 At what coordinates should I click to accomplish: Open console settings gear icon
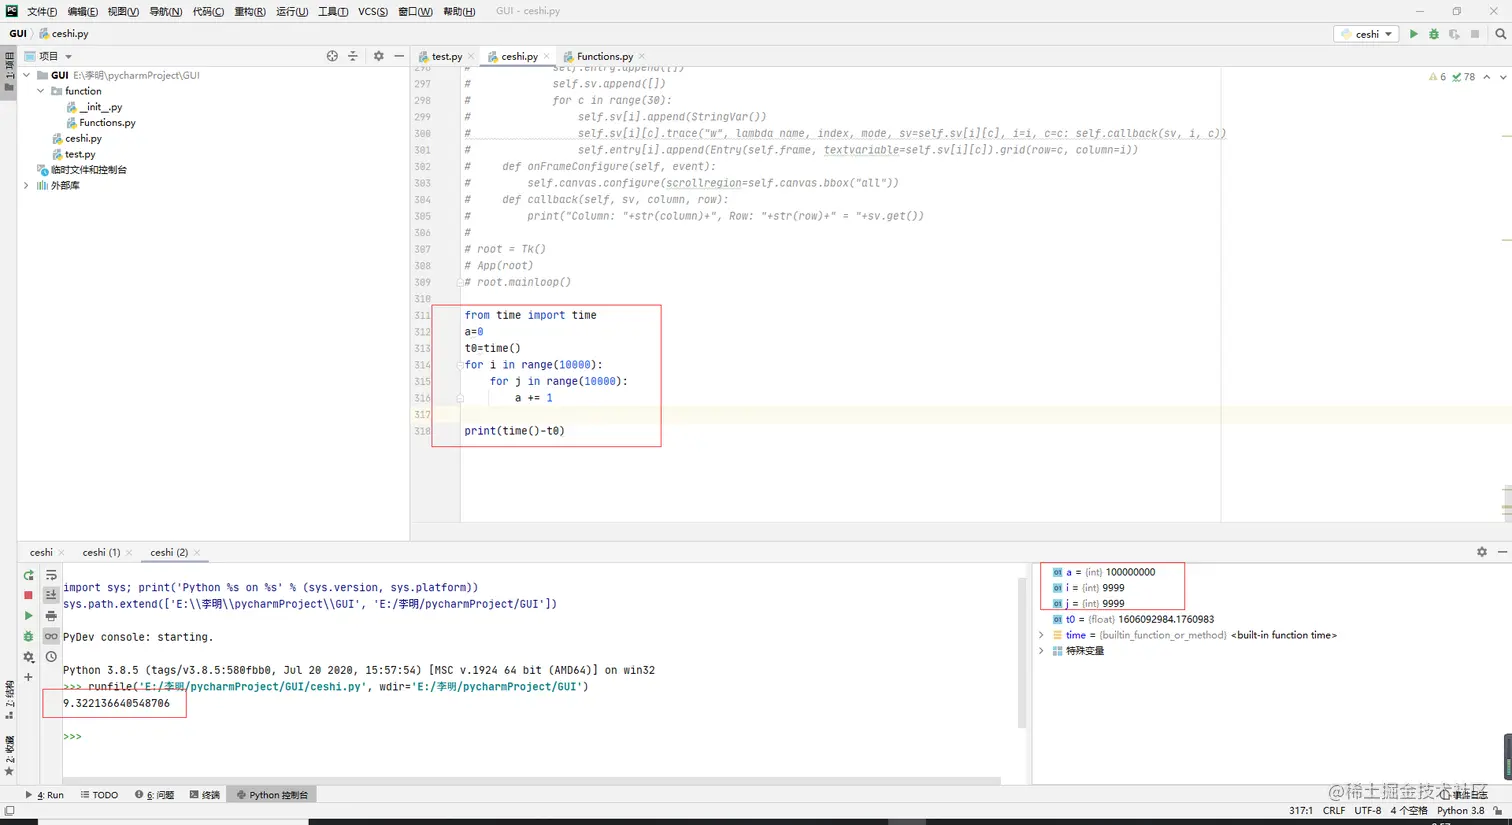click(x=28, y=657)
